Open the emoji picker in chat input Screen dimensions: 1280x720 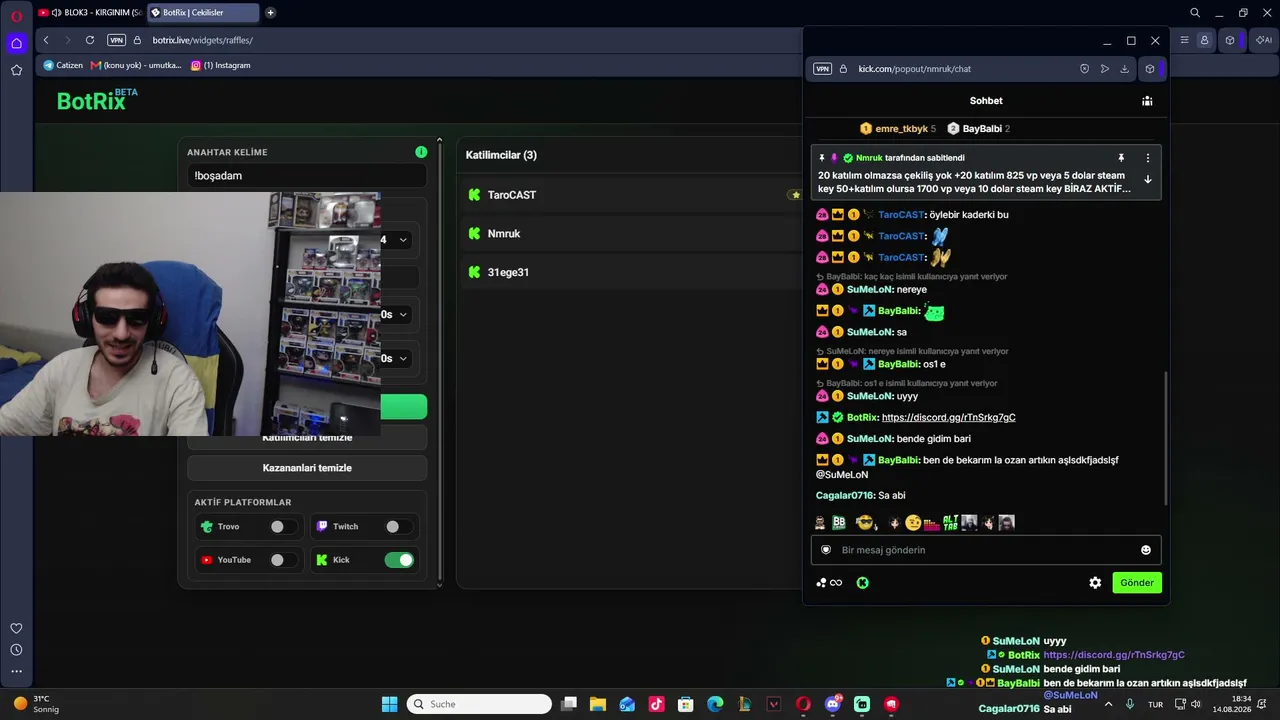coord(1146,550)
